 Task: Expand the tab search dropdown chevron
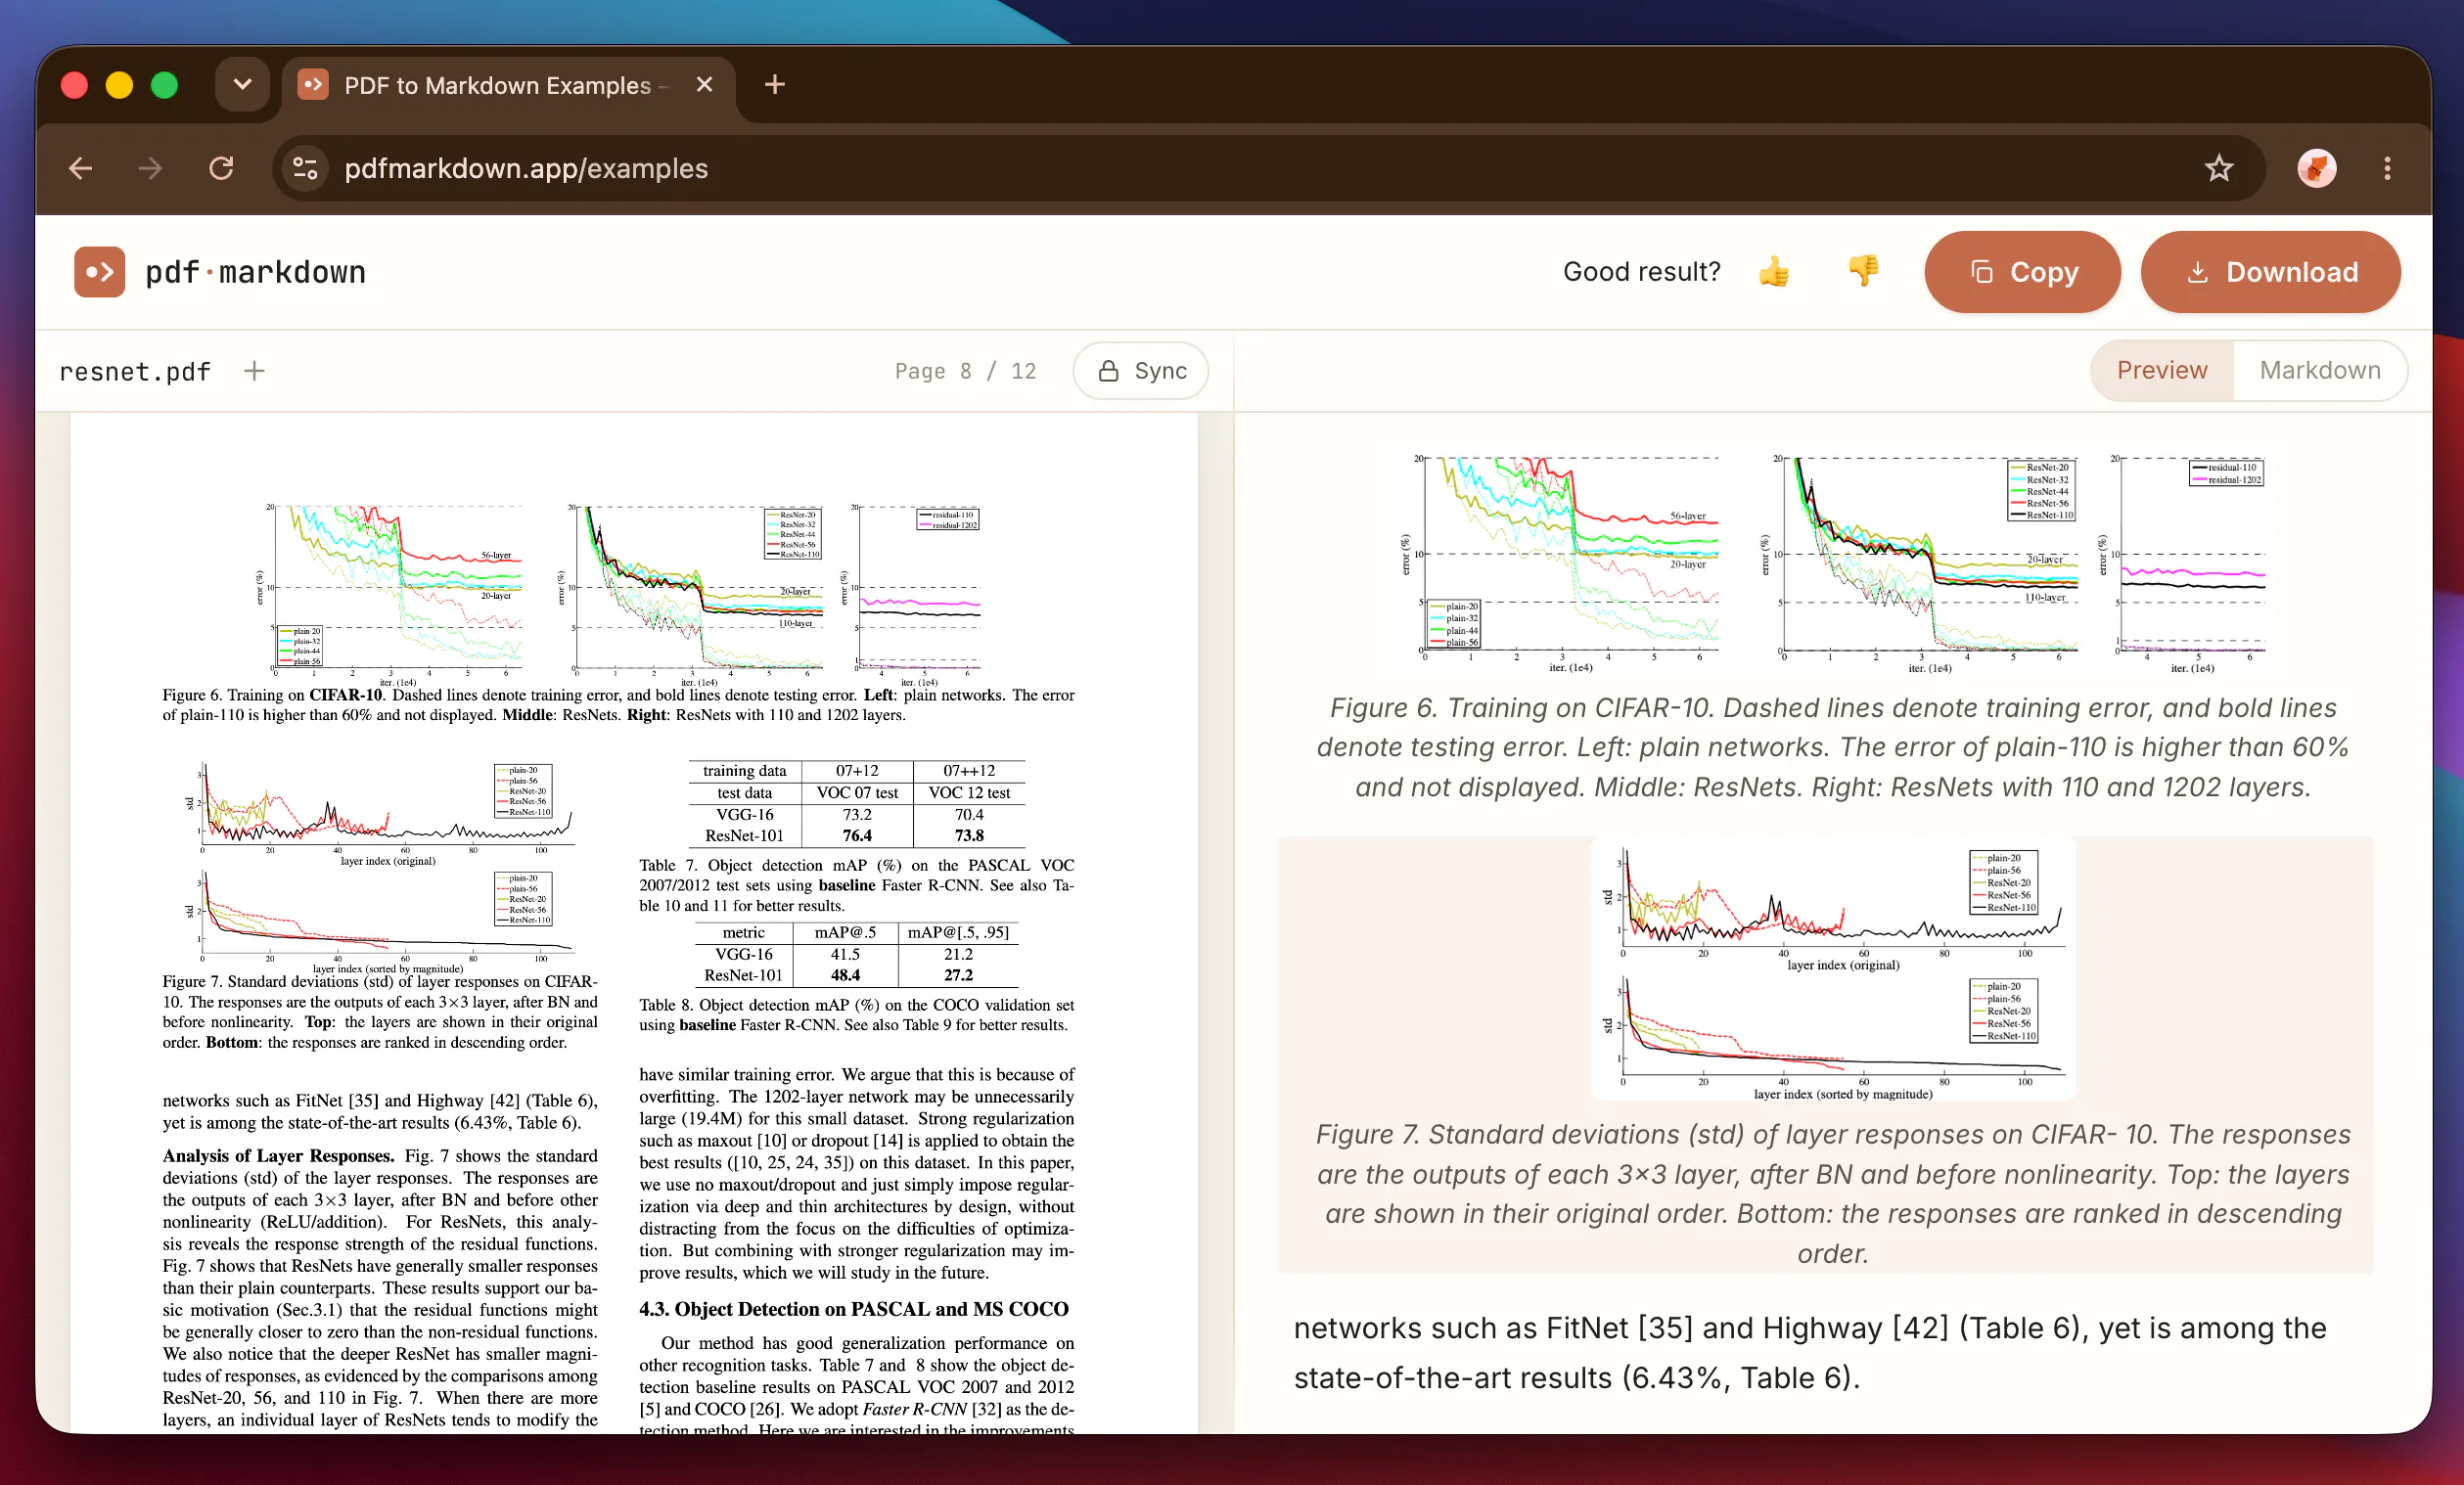tap(242, 85)
